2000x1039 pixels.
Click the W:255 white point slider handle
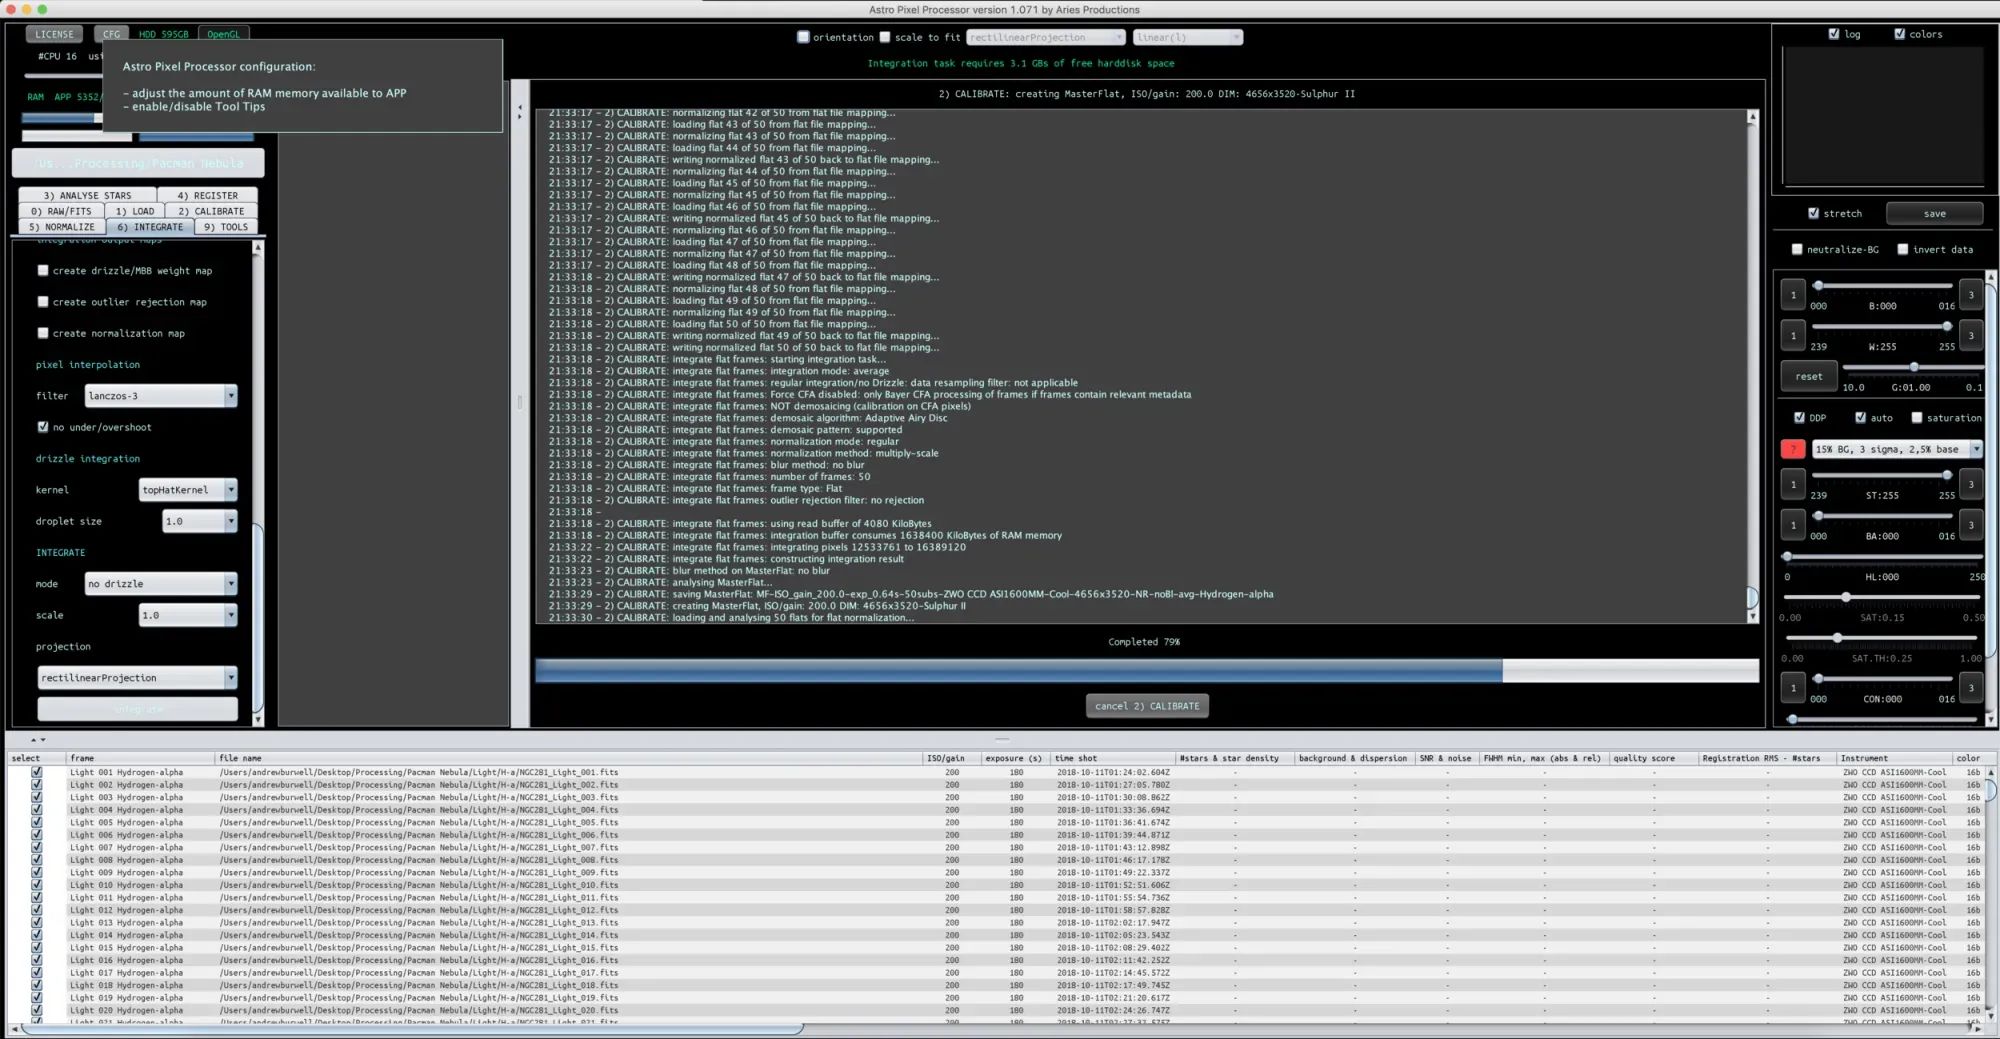click(x=1948, y=326)
